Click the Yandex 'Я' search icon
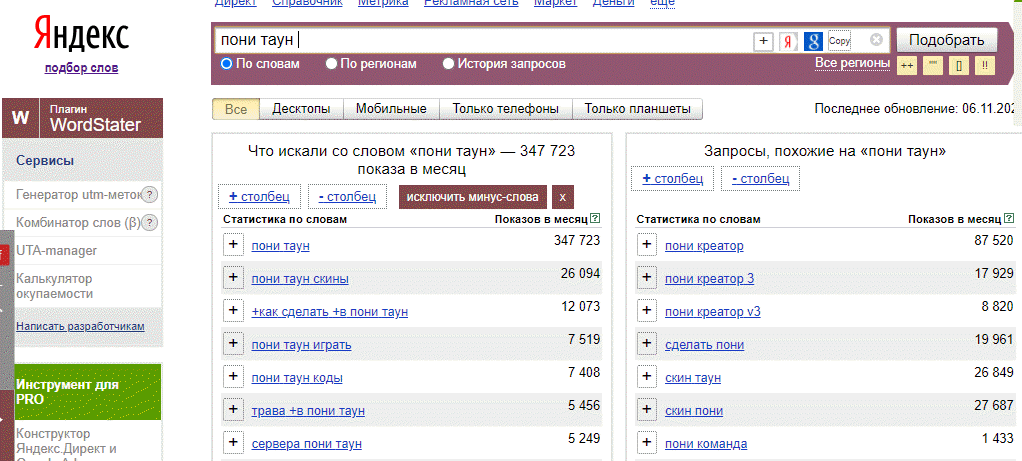 (x=789, y=41)
